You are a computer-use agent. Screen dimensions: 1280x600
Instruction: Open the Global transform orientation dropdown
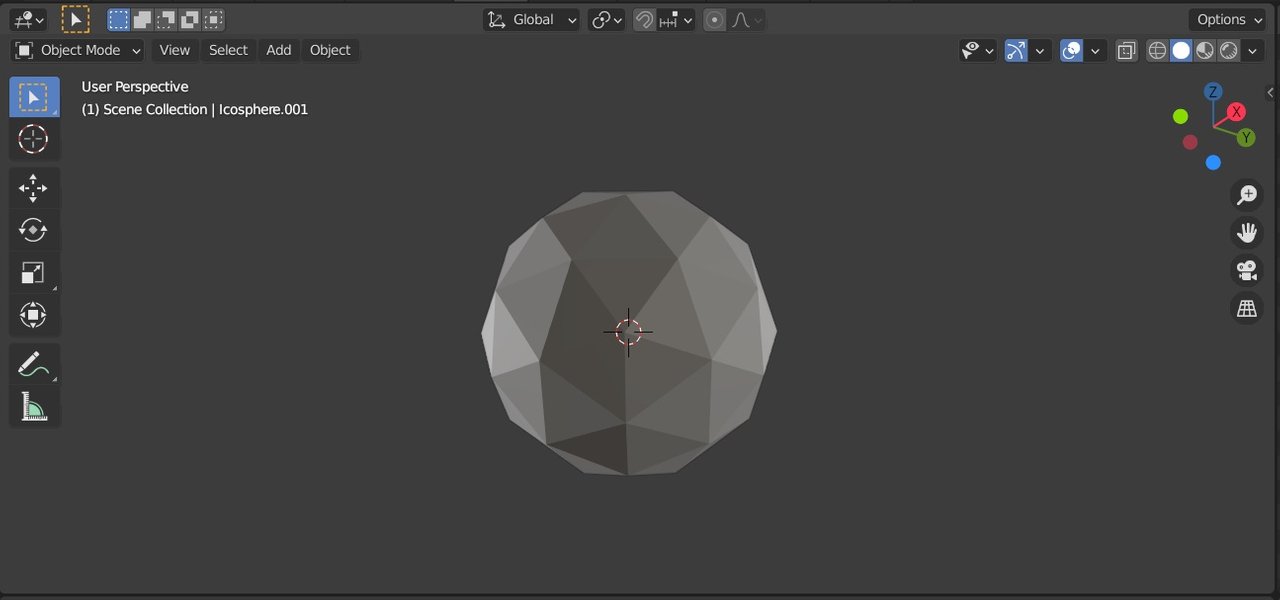(x=532, y=19)
